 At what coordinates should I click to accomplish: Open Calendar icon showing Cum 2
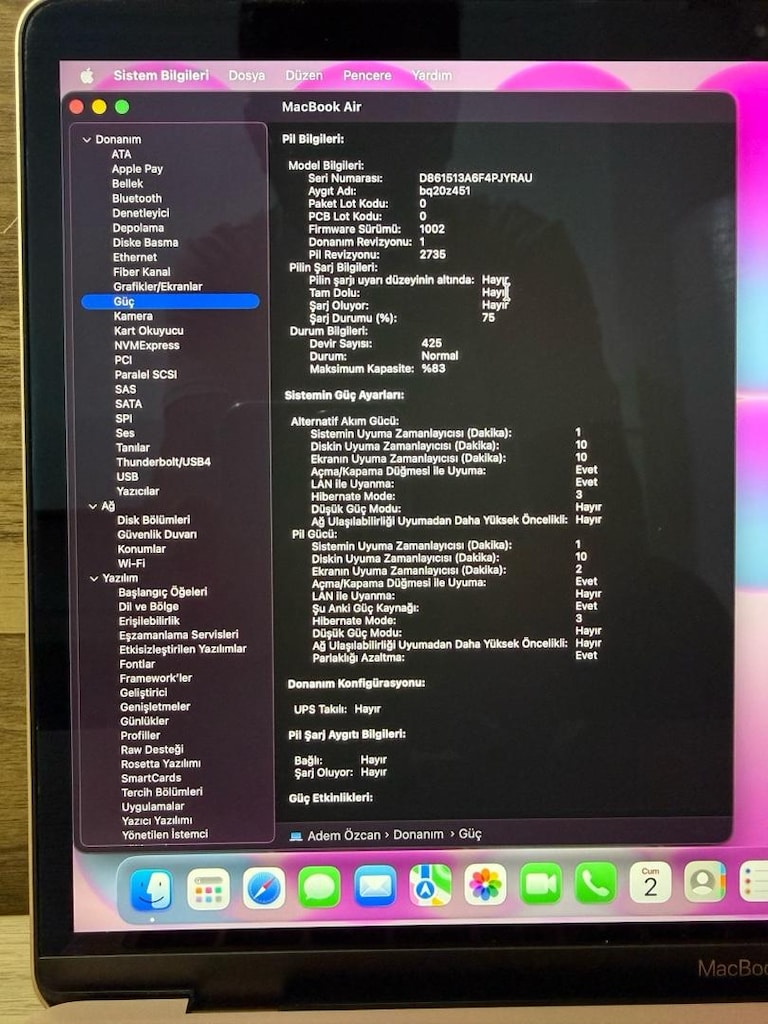click(650, 882)
